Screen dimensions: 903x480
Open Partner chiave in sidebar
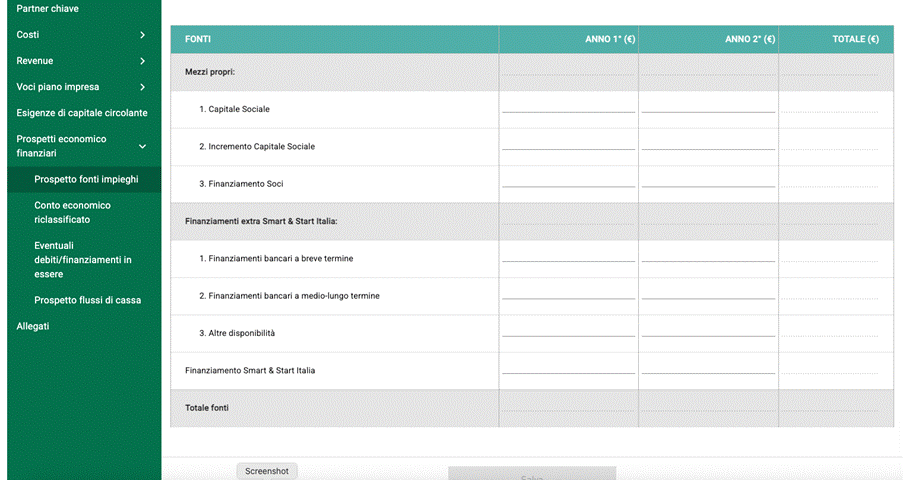tap(48, 9)
